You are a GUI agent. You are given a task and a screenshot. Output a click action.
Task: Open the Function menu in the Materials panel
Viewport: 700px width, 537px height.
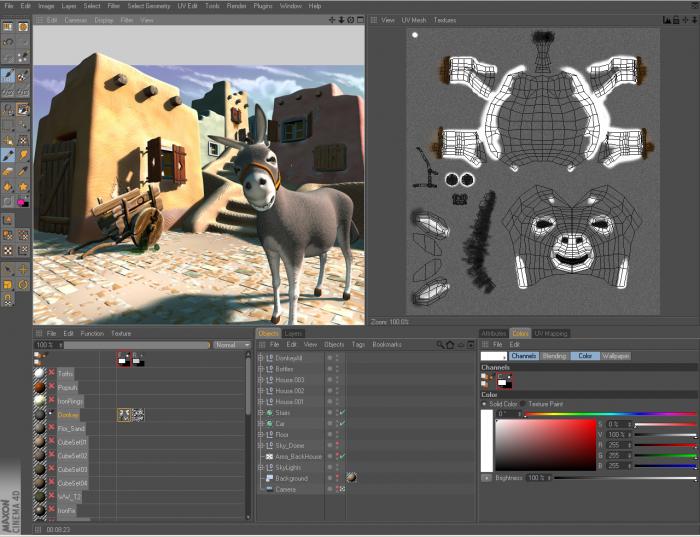pyautogui.click(x=92, y=333)
